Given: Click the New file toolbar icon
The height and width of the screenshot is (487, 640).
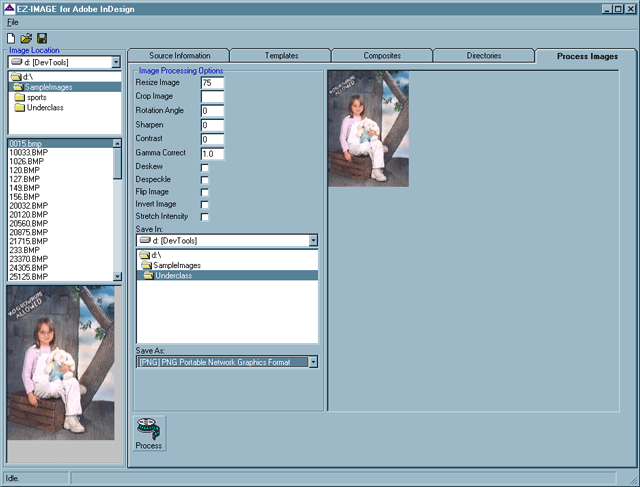Looking at the screenshot, I should (11, 38).
